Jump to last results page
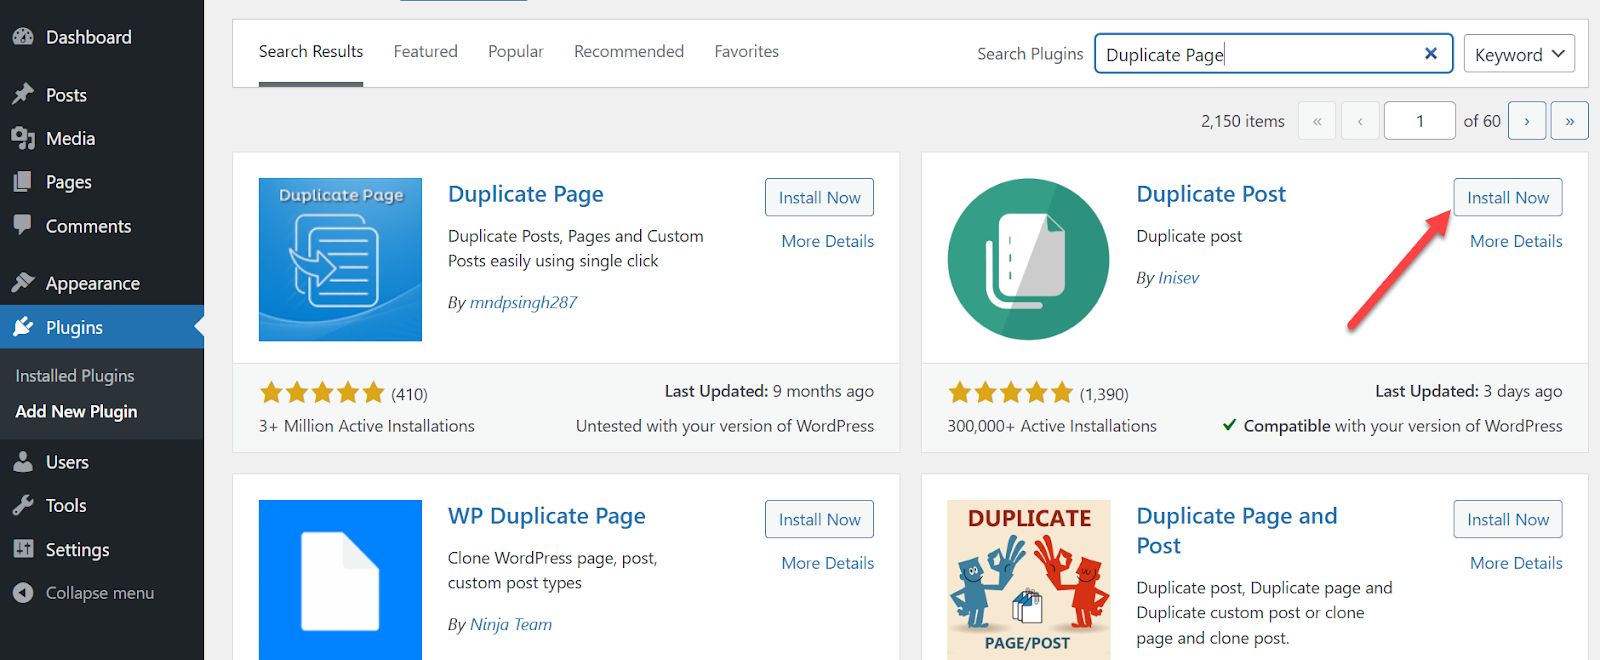1600x660 pixels. [x=1570, y=121]
